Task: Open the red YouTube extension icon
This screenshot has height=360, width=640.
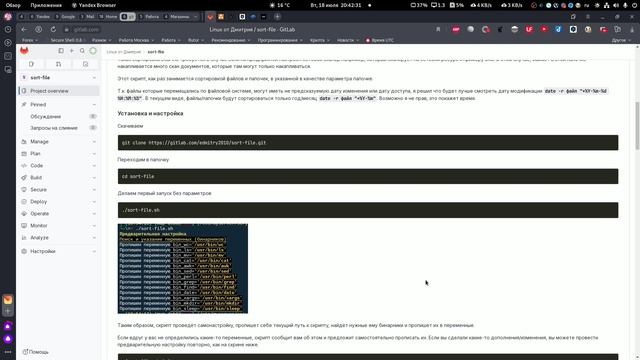Action: click(x=544, y=29)
